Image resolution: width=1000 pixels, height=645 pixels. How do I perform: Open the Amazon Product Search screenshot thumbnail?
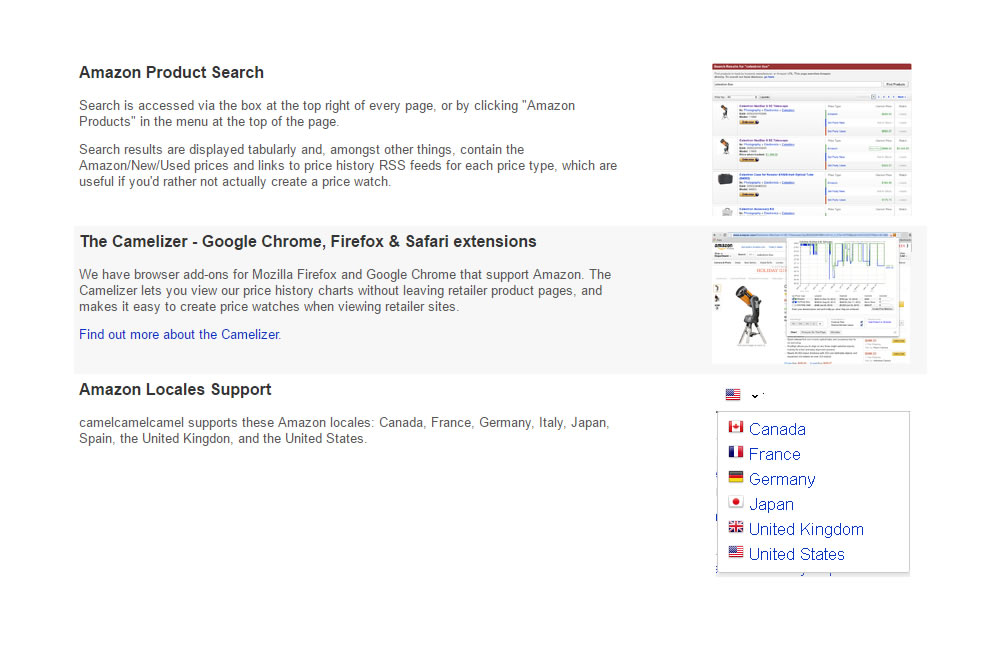811,139
